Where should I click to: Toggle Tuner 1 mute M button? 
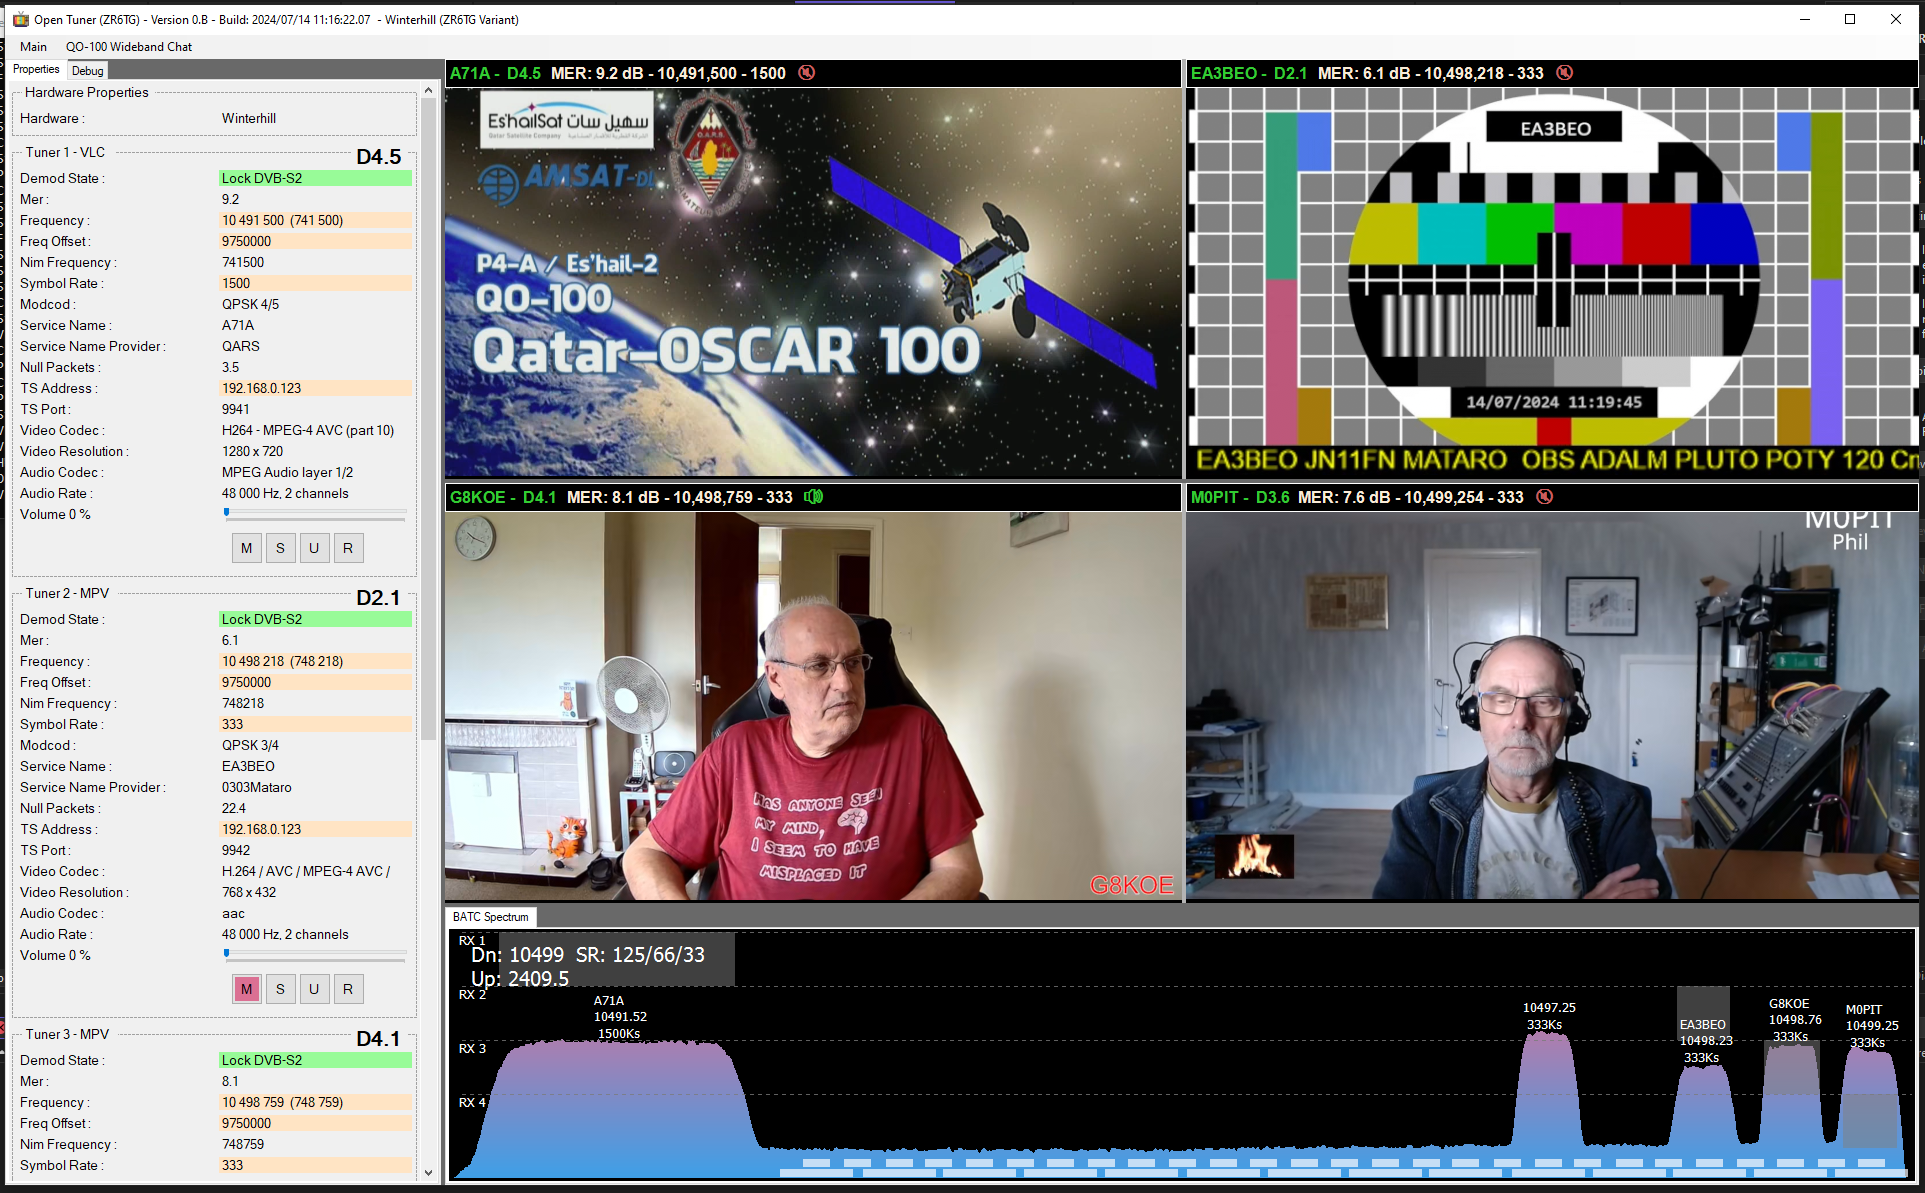(247, 548)
